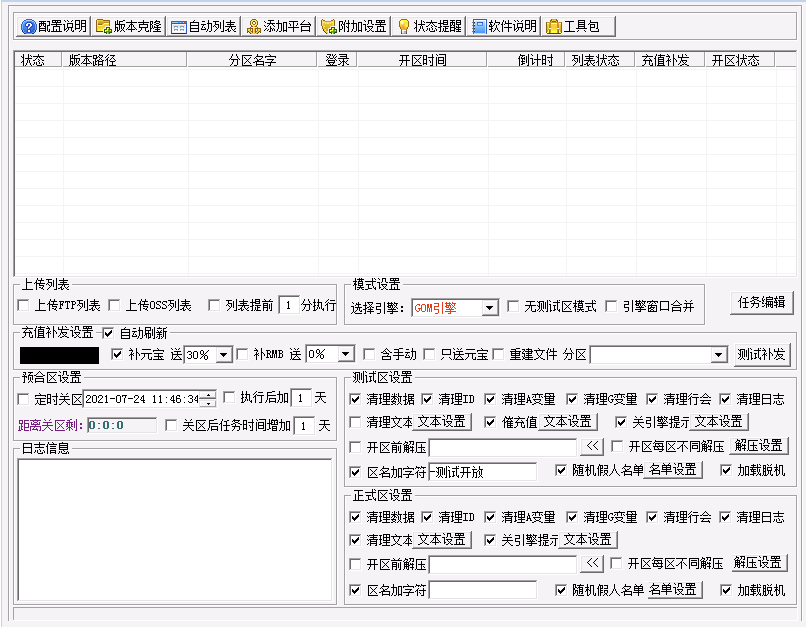806x627 pixels.
Task: Toggle 引擎窗口合并 checkbox
Action: point(611,306)
